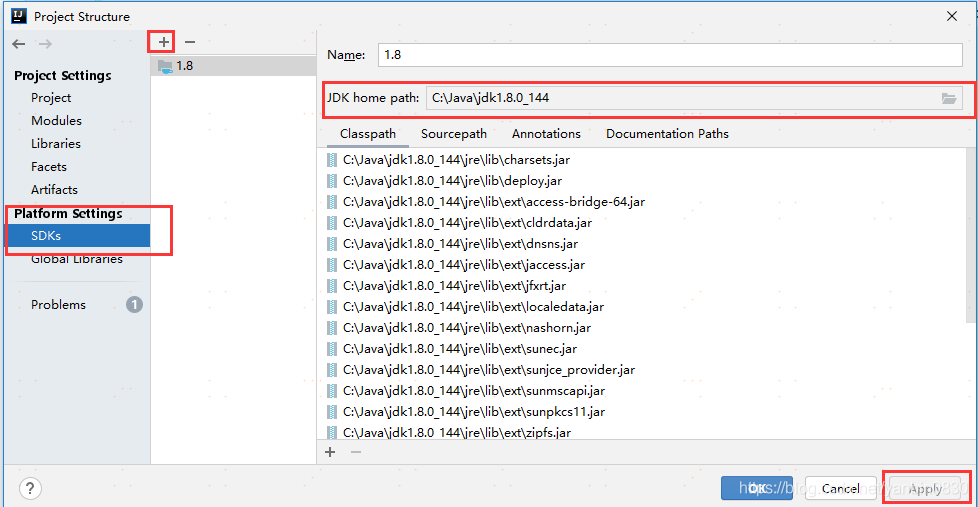Click the OK button
The width and height of the screenshot is (978, 507).
point(757,488)
